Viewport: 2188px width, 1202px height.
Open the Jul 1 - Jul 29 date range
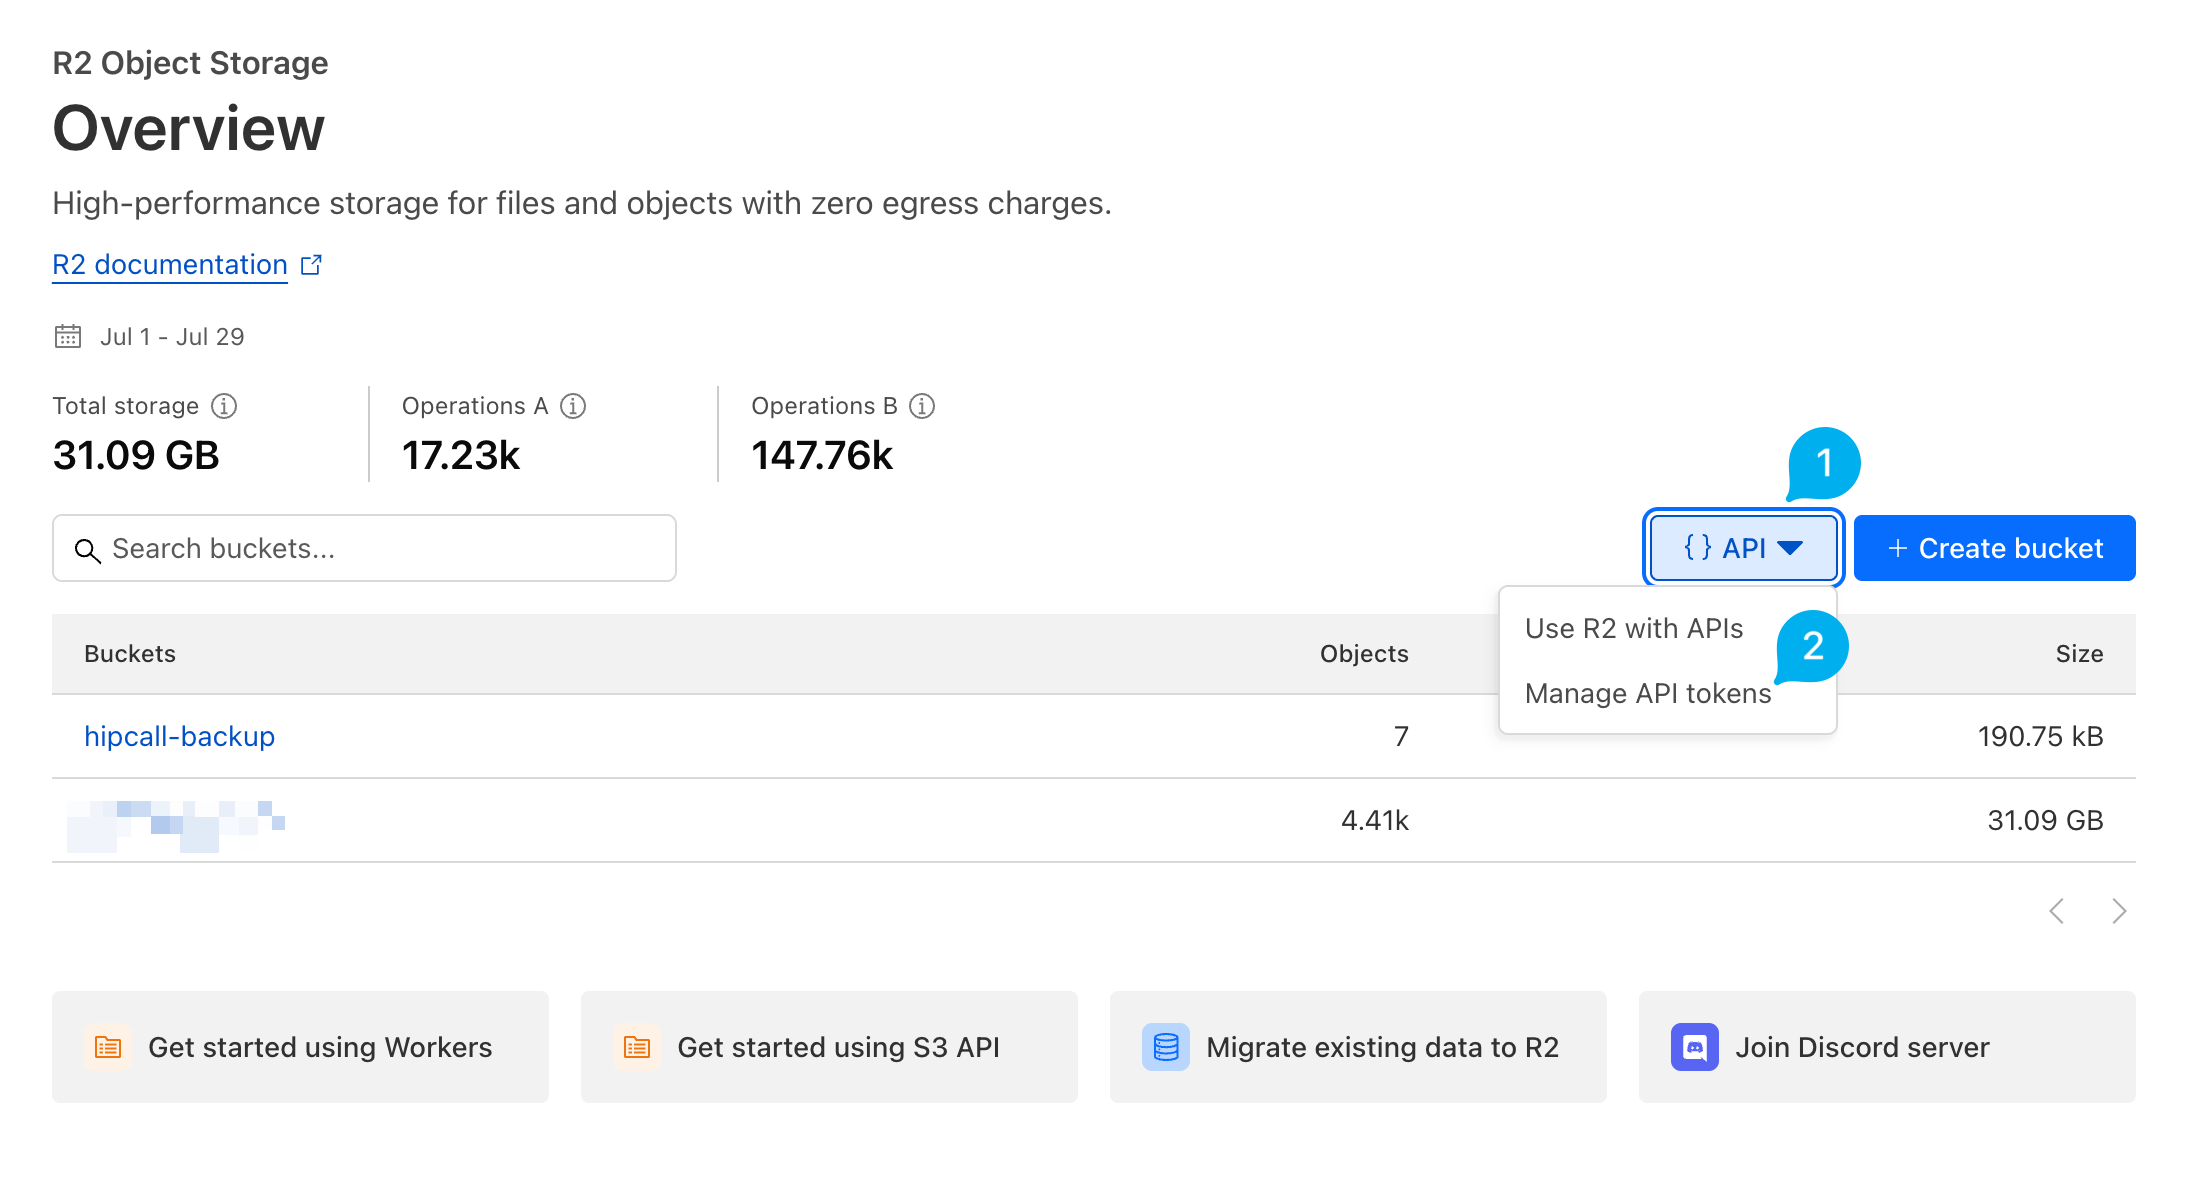pos(172,337)
